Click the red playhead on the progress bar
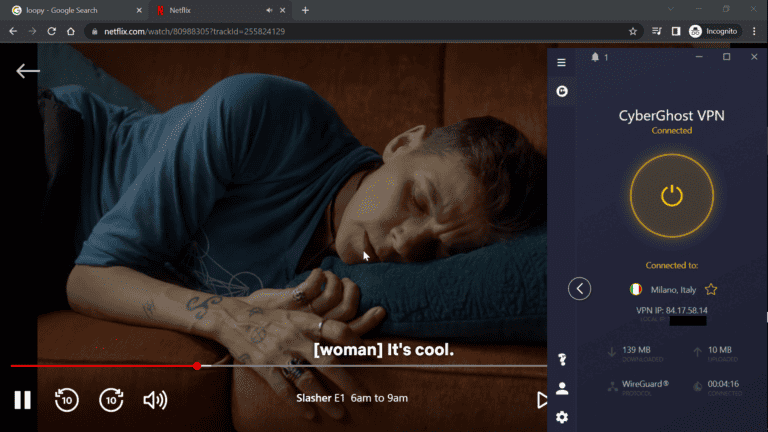 click(x=197, y=366)
